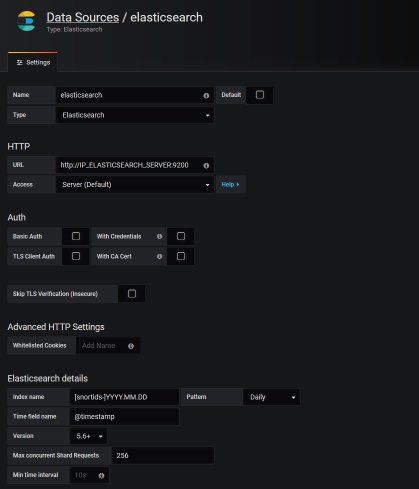Open the Access dropdown showing Server (Default)

[x=135, y=185]
